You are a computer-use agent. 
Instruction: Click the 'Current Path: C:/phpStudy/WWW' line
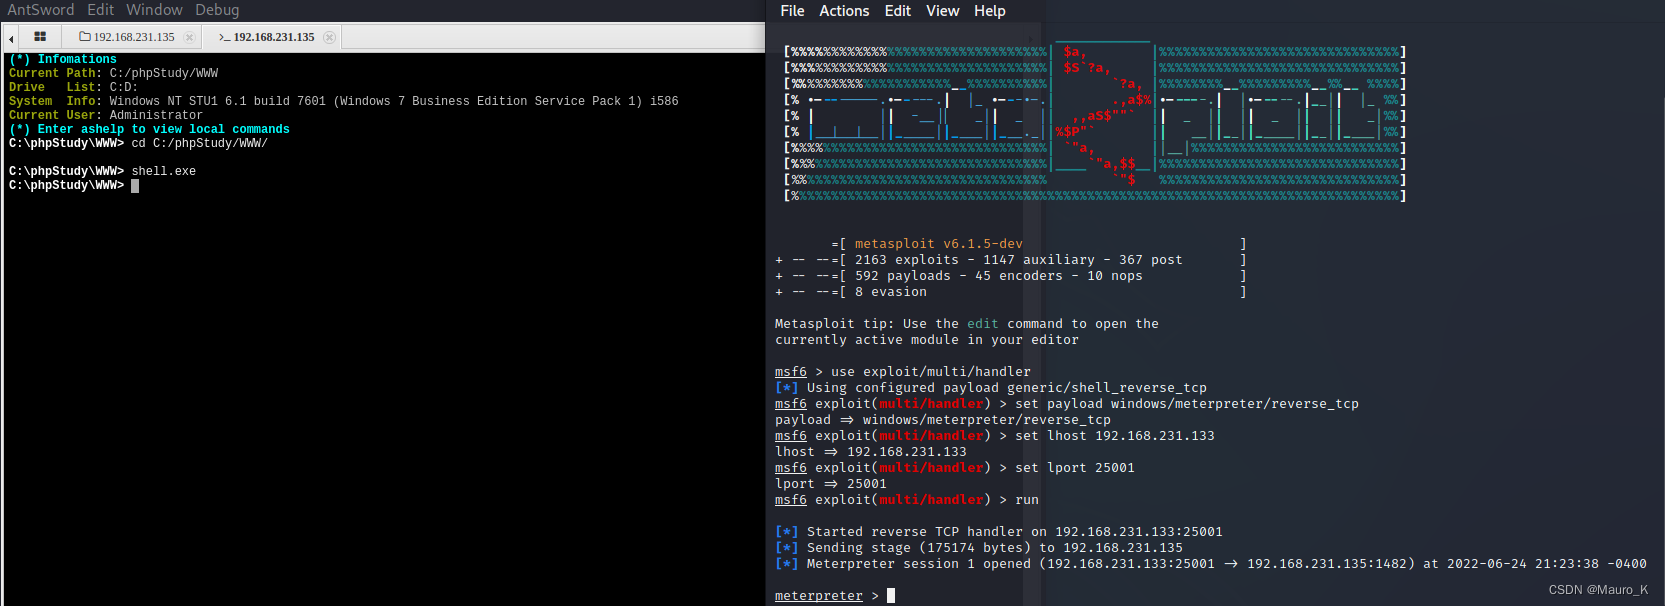(113, 74)
